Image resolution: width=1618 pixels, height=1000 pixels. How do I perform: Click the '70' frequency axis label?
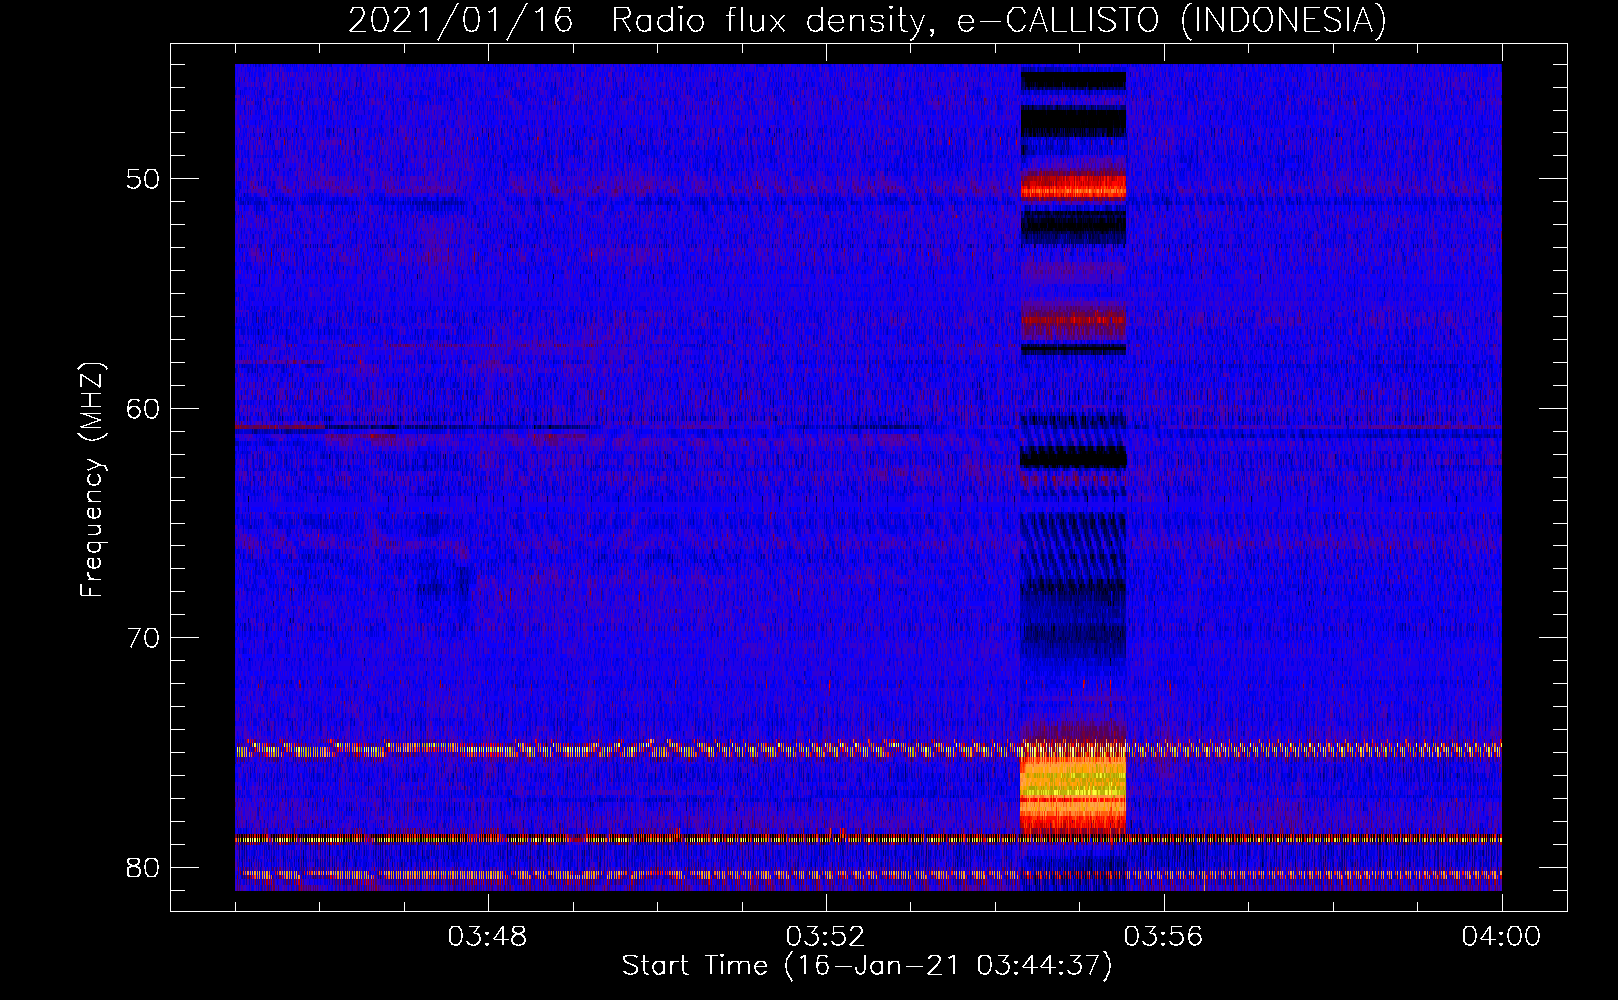(x=143, y=637)
